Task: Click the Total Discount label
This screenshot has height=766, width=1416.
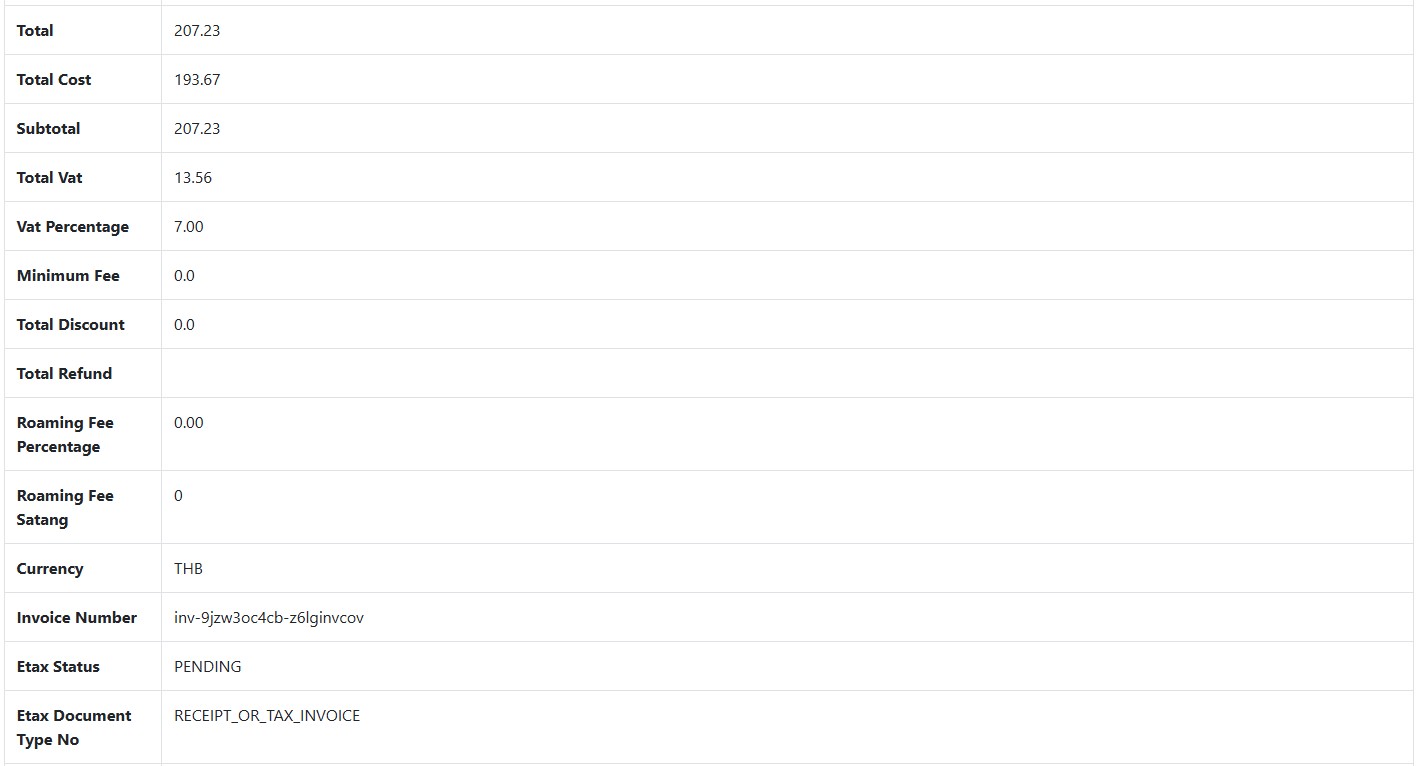Action: click(71, 325)
